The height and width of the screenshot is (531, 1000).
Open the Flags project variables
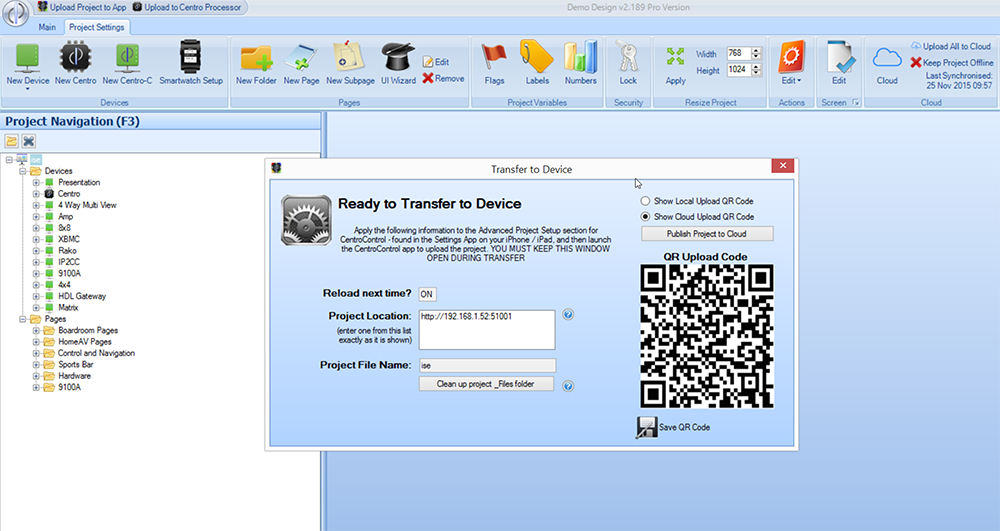tap(494, 62)
